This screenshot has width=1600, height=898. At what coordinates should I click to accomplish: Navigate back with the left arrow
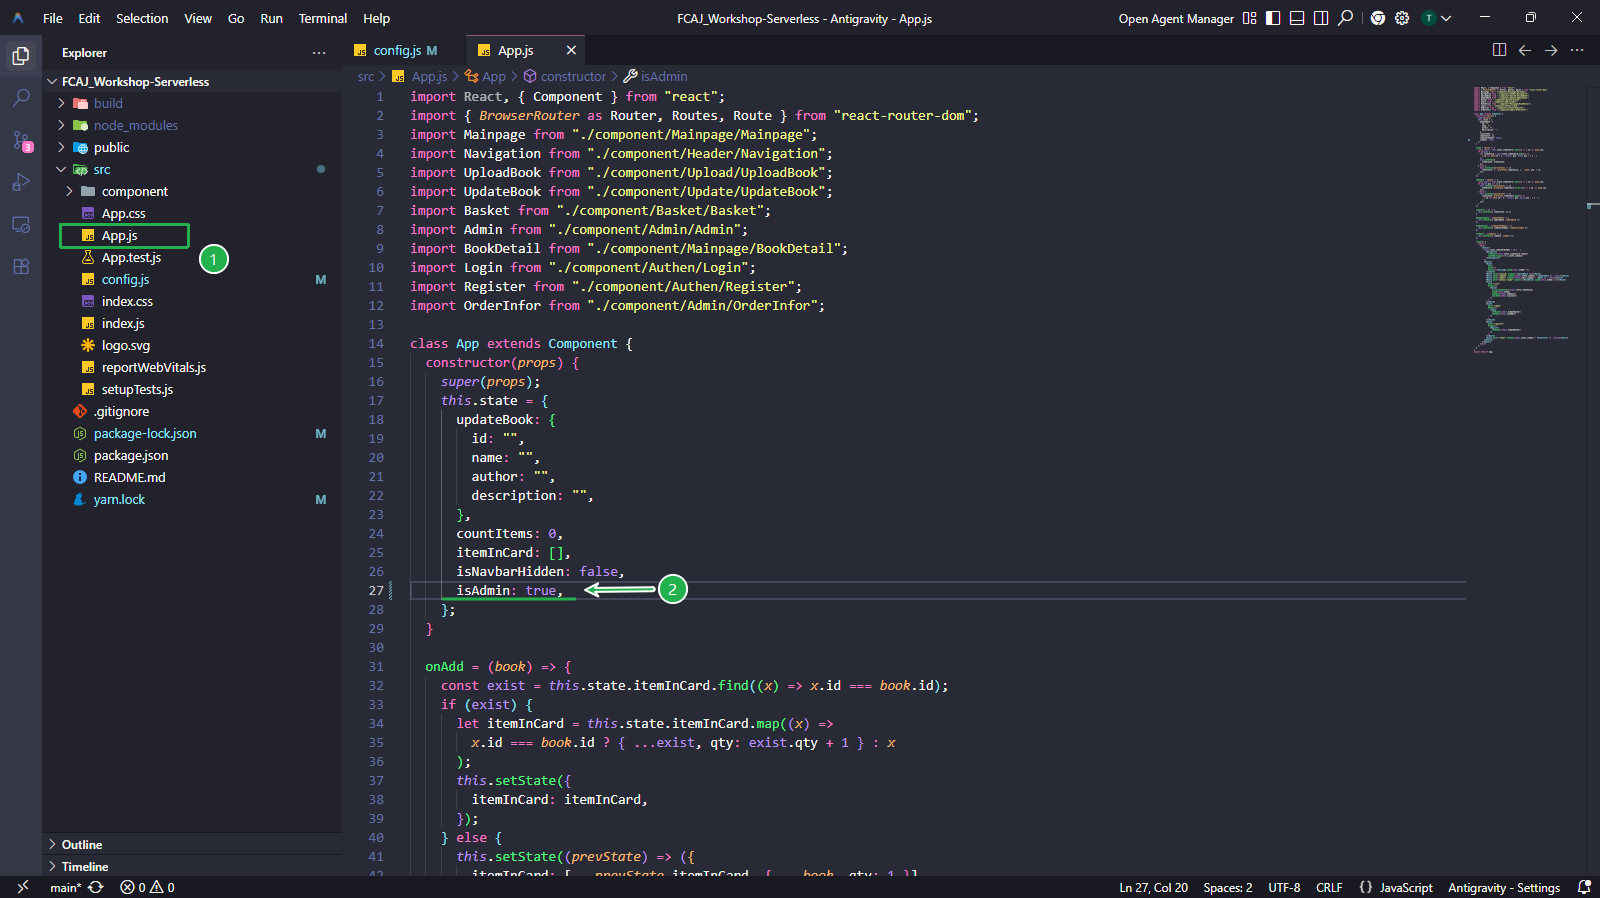1525,50
